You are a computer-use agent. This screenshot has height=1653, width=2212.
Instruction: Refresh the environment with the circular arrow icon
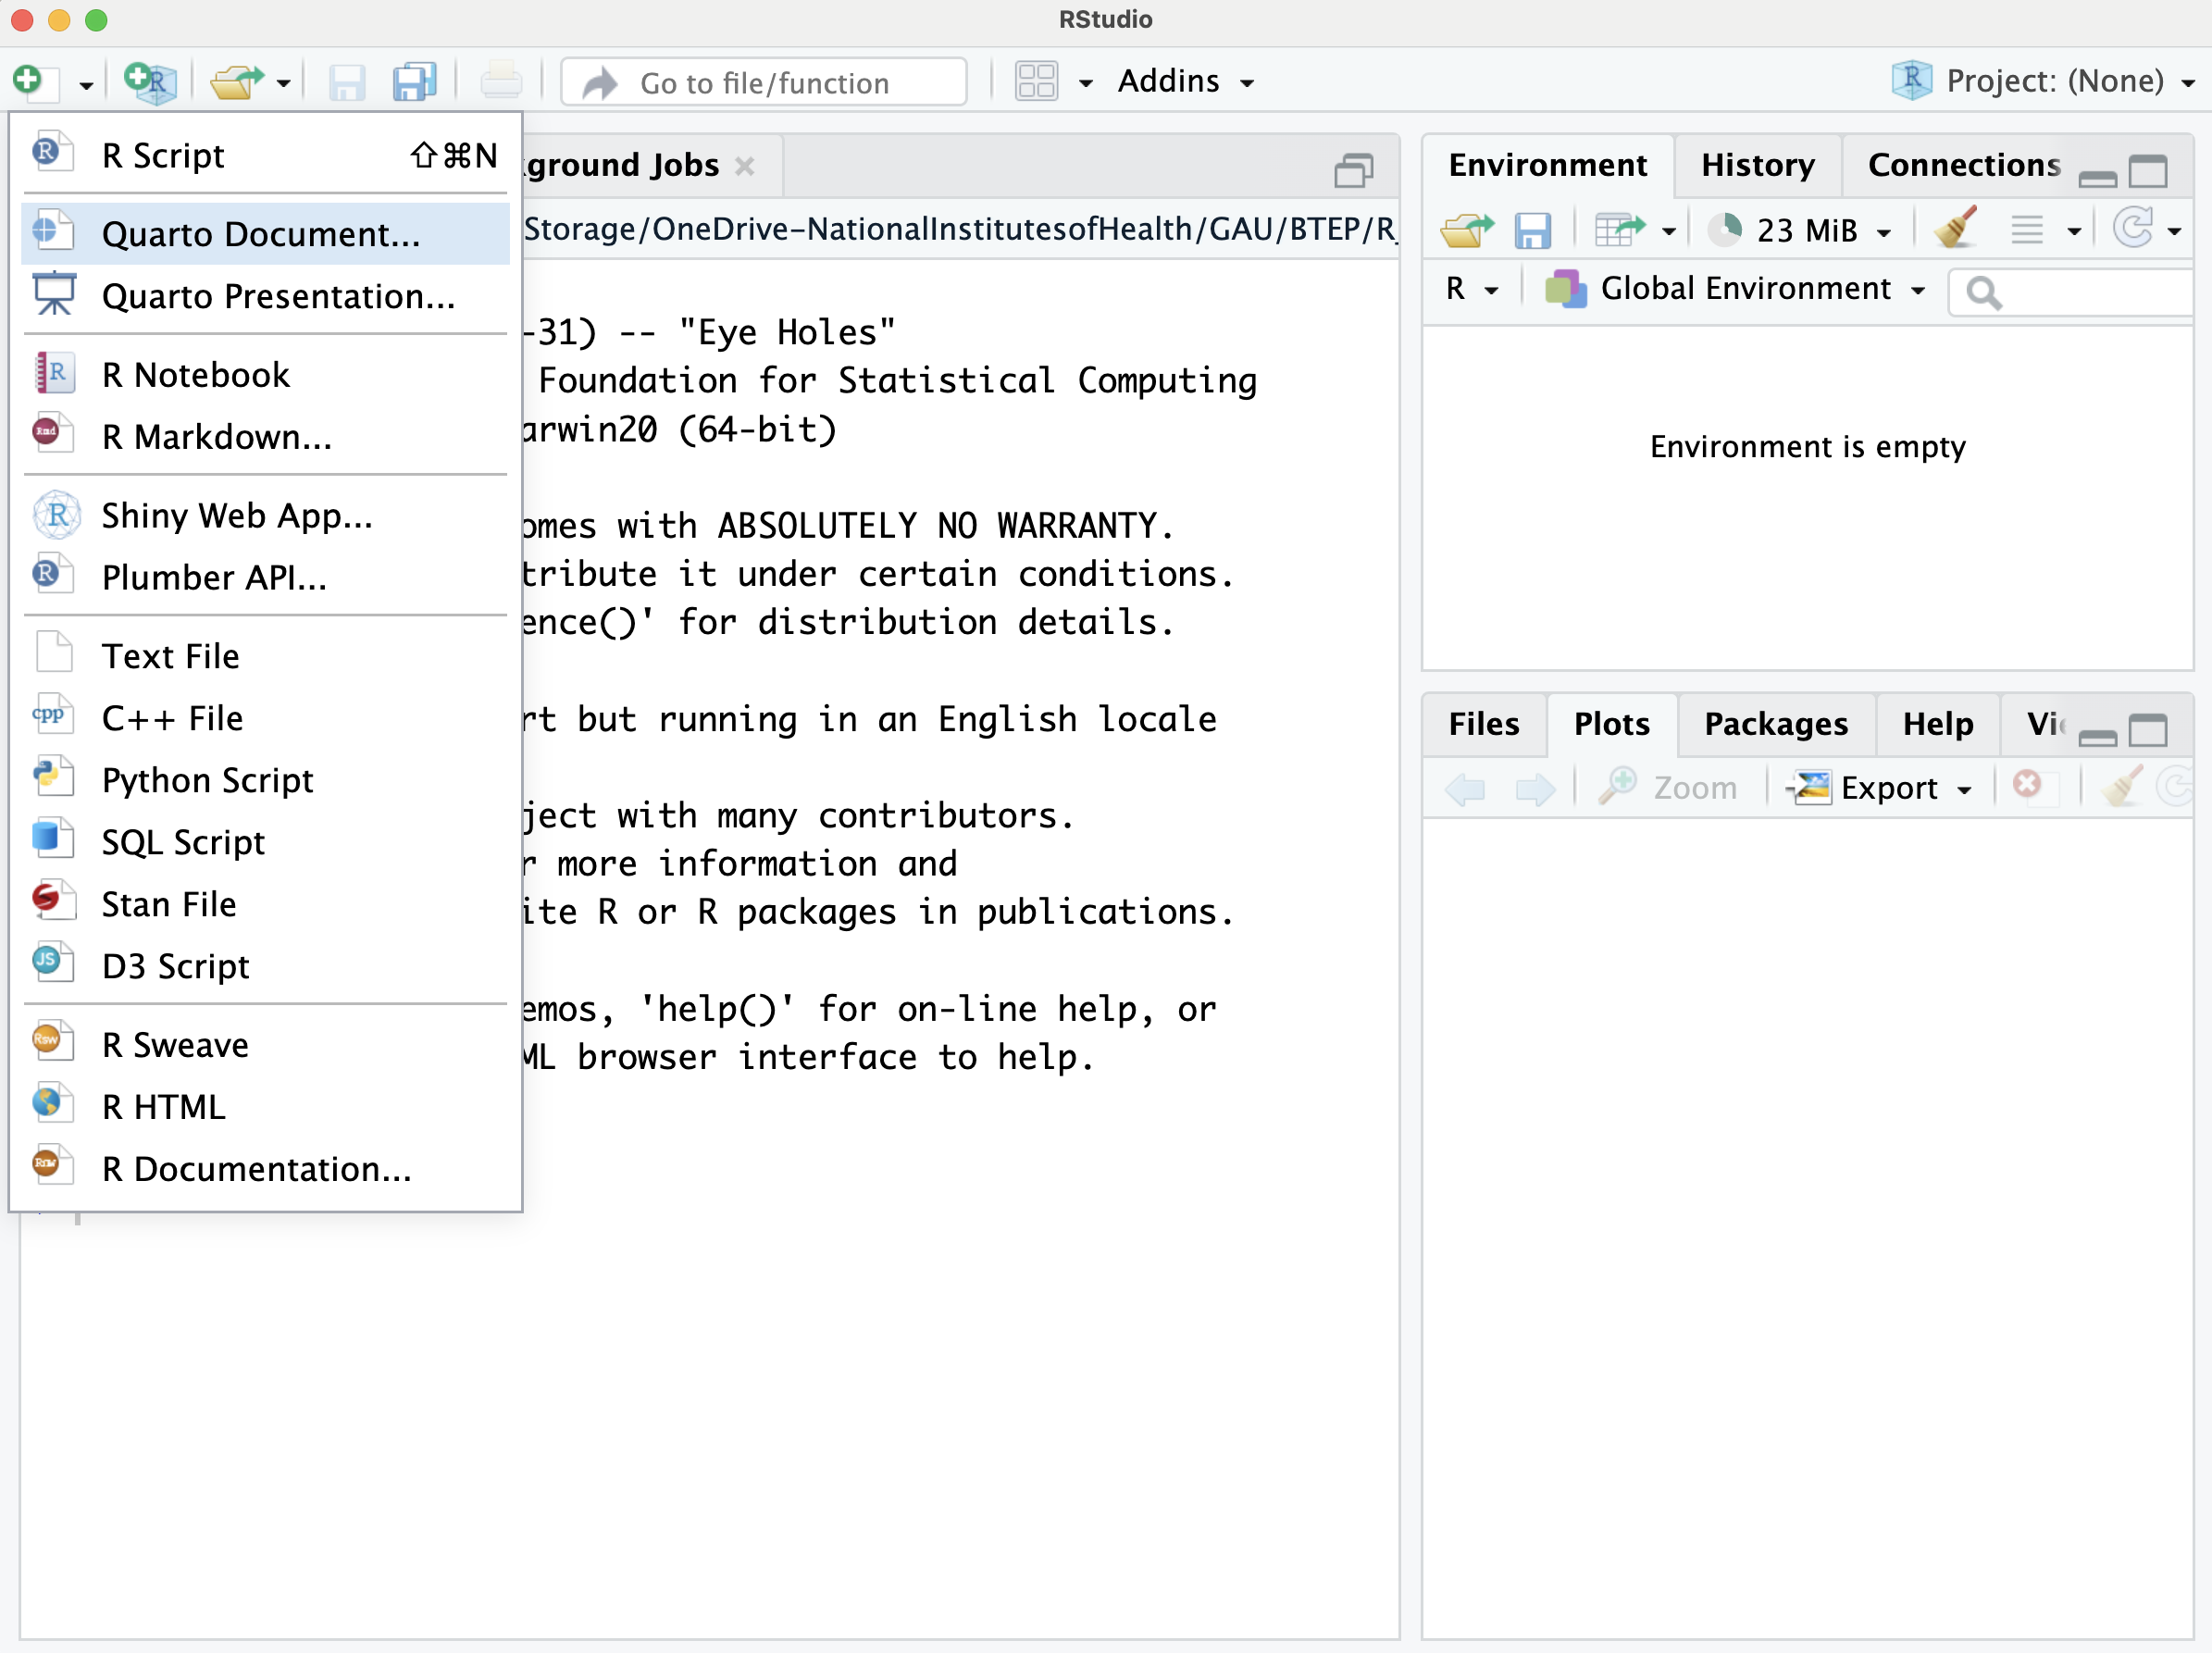point(2133,229)
